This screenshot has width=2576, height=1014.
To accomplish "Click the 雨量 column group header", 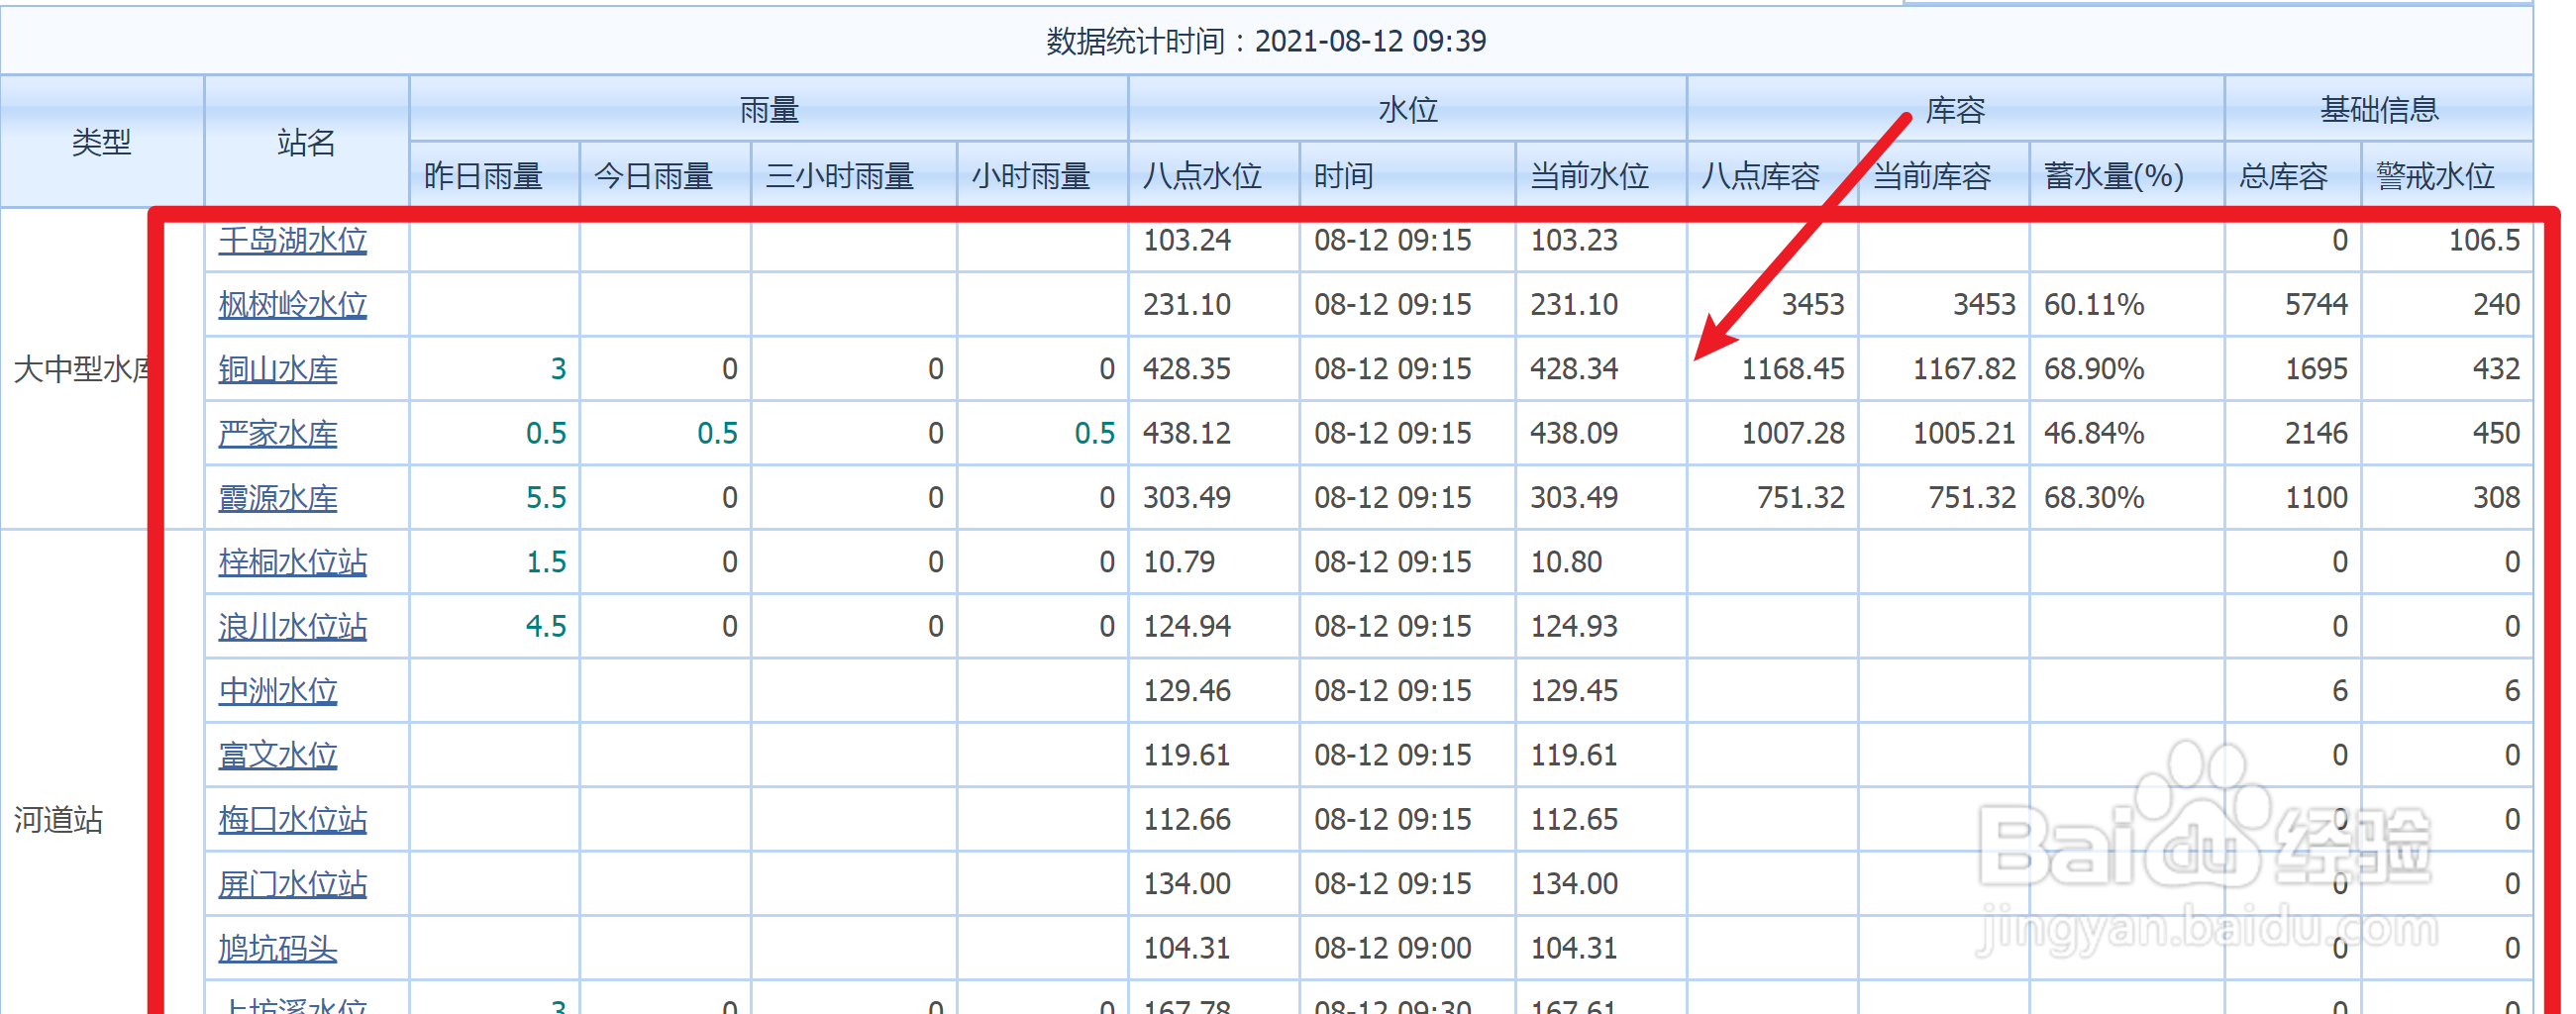I will pyautogui.click(x=770, y=110).
